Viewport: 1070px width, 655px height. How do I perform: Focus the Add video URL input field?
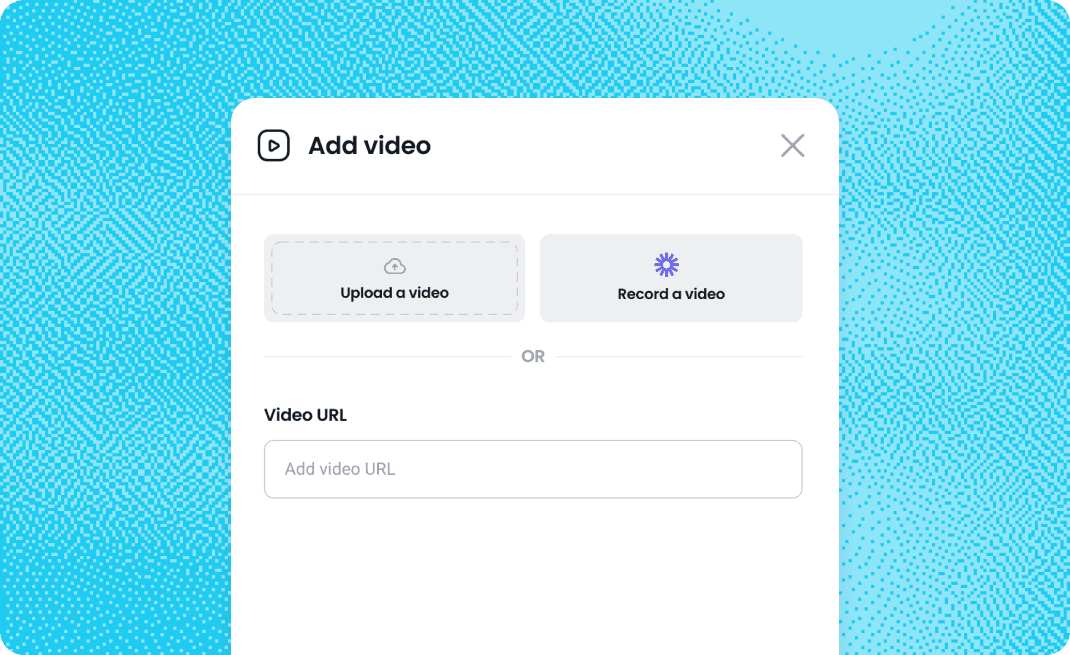click(x=533, y=469)
